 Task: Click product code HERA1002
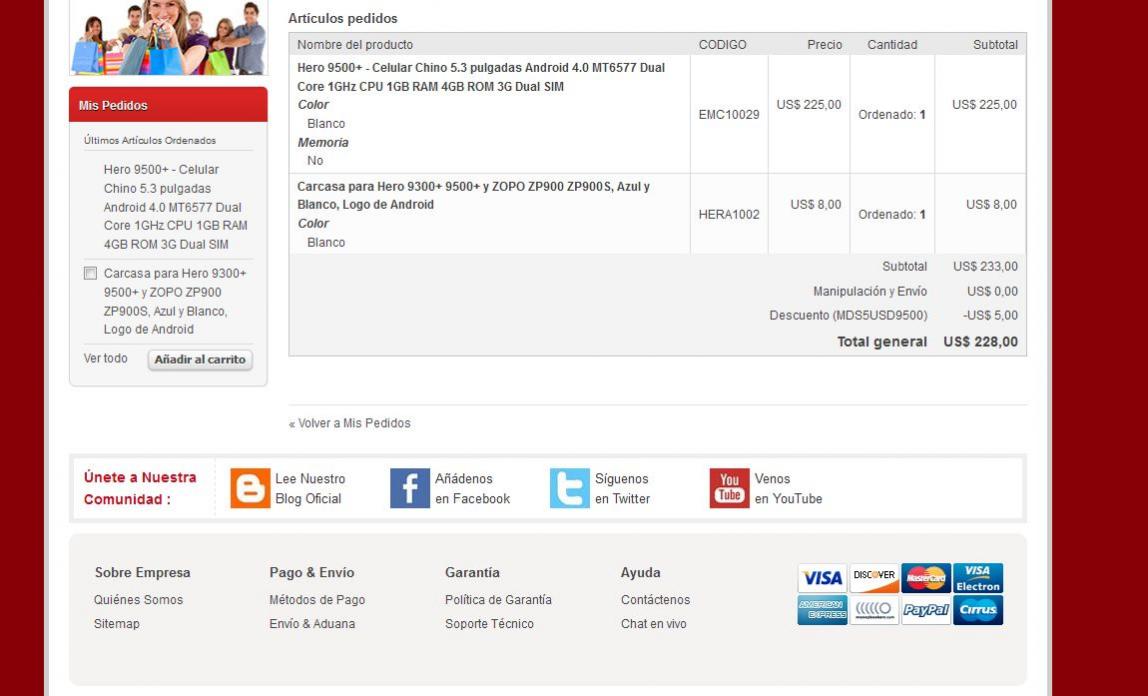(728, 214)
